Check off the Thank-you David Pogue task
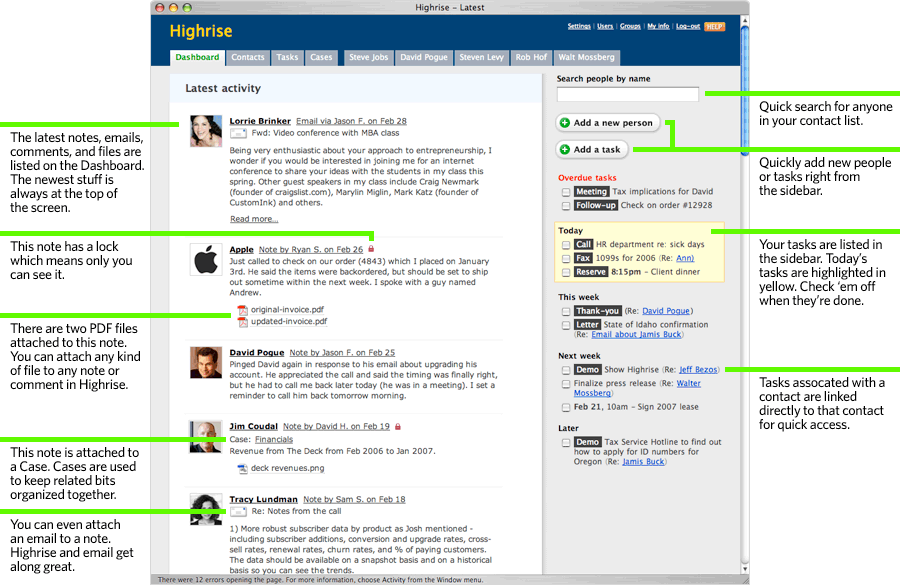 point(566,312)
